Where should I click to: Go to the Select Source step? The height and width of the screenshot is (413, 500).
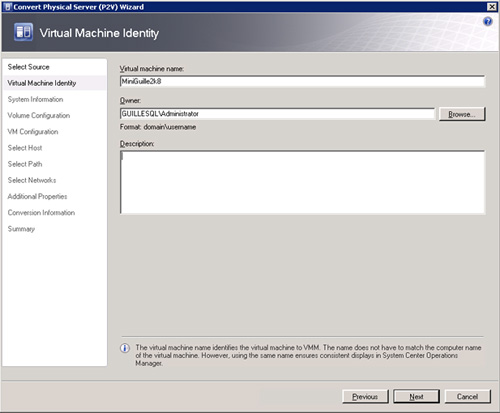coord(28,67)
